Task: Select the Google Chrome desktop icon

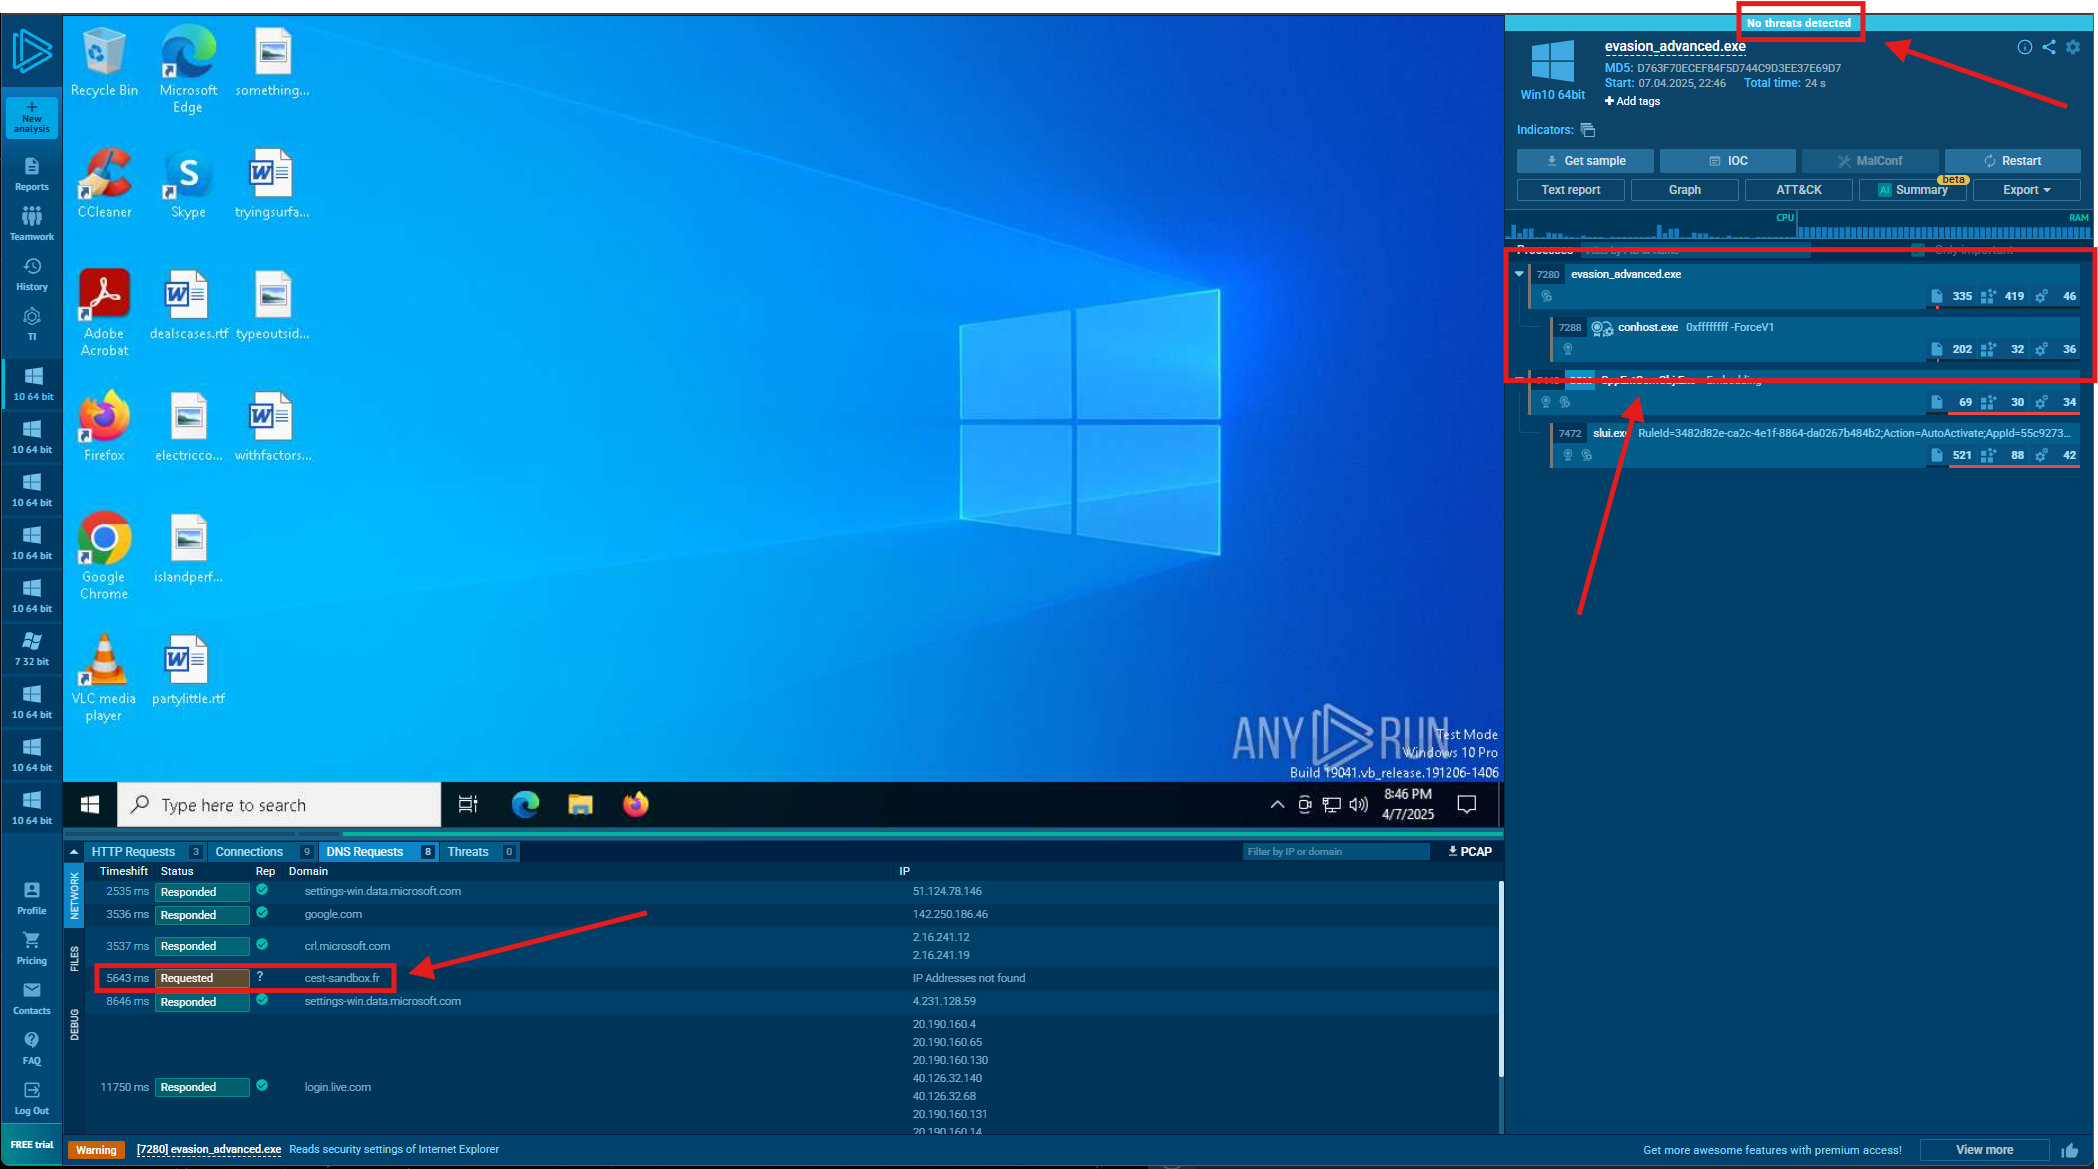Action: tap(104, 556)
